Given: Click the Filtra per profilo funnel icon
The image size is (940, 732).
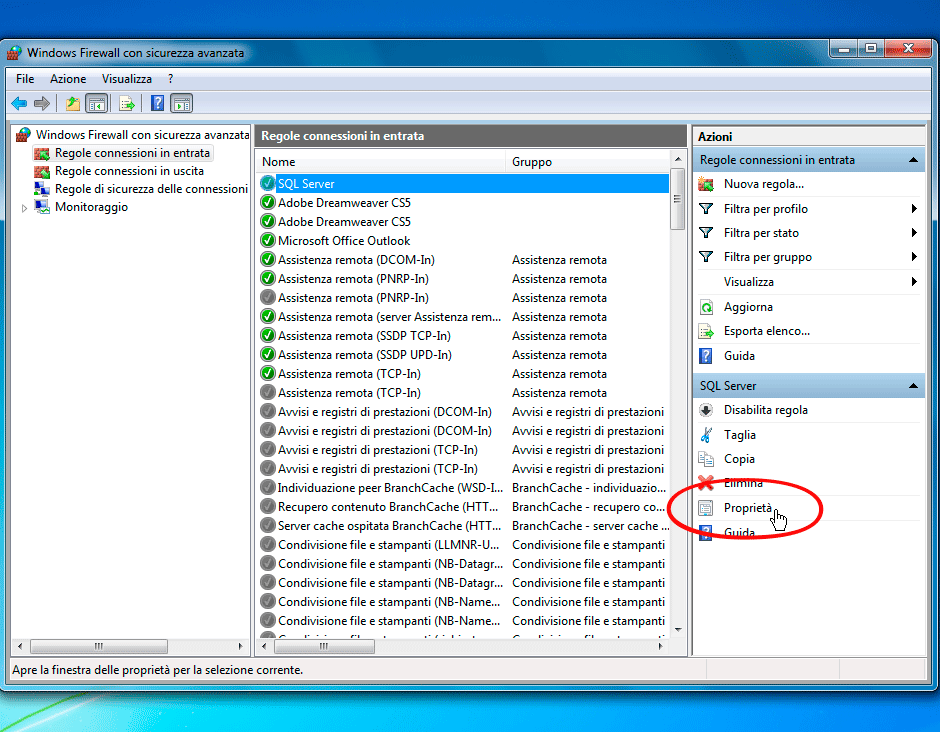Looking at the screenshot, I should tap(706, 209).
